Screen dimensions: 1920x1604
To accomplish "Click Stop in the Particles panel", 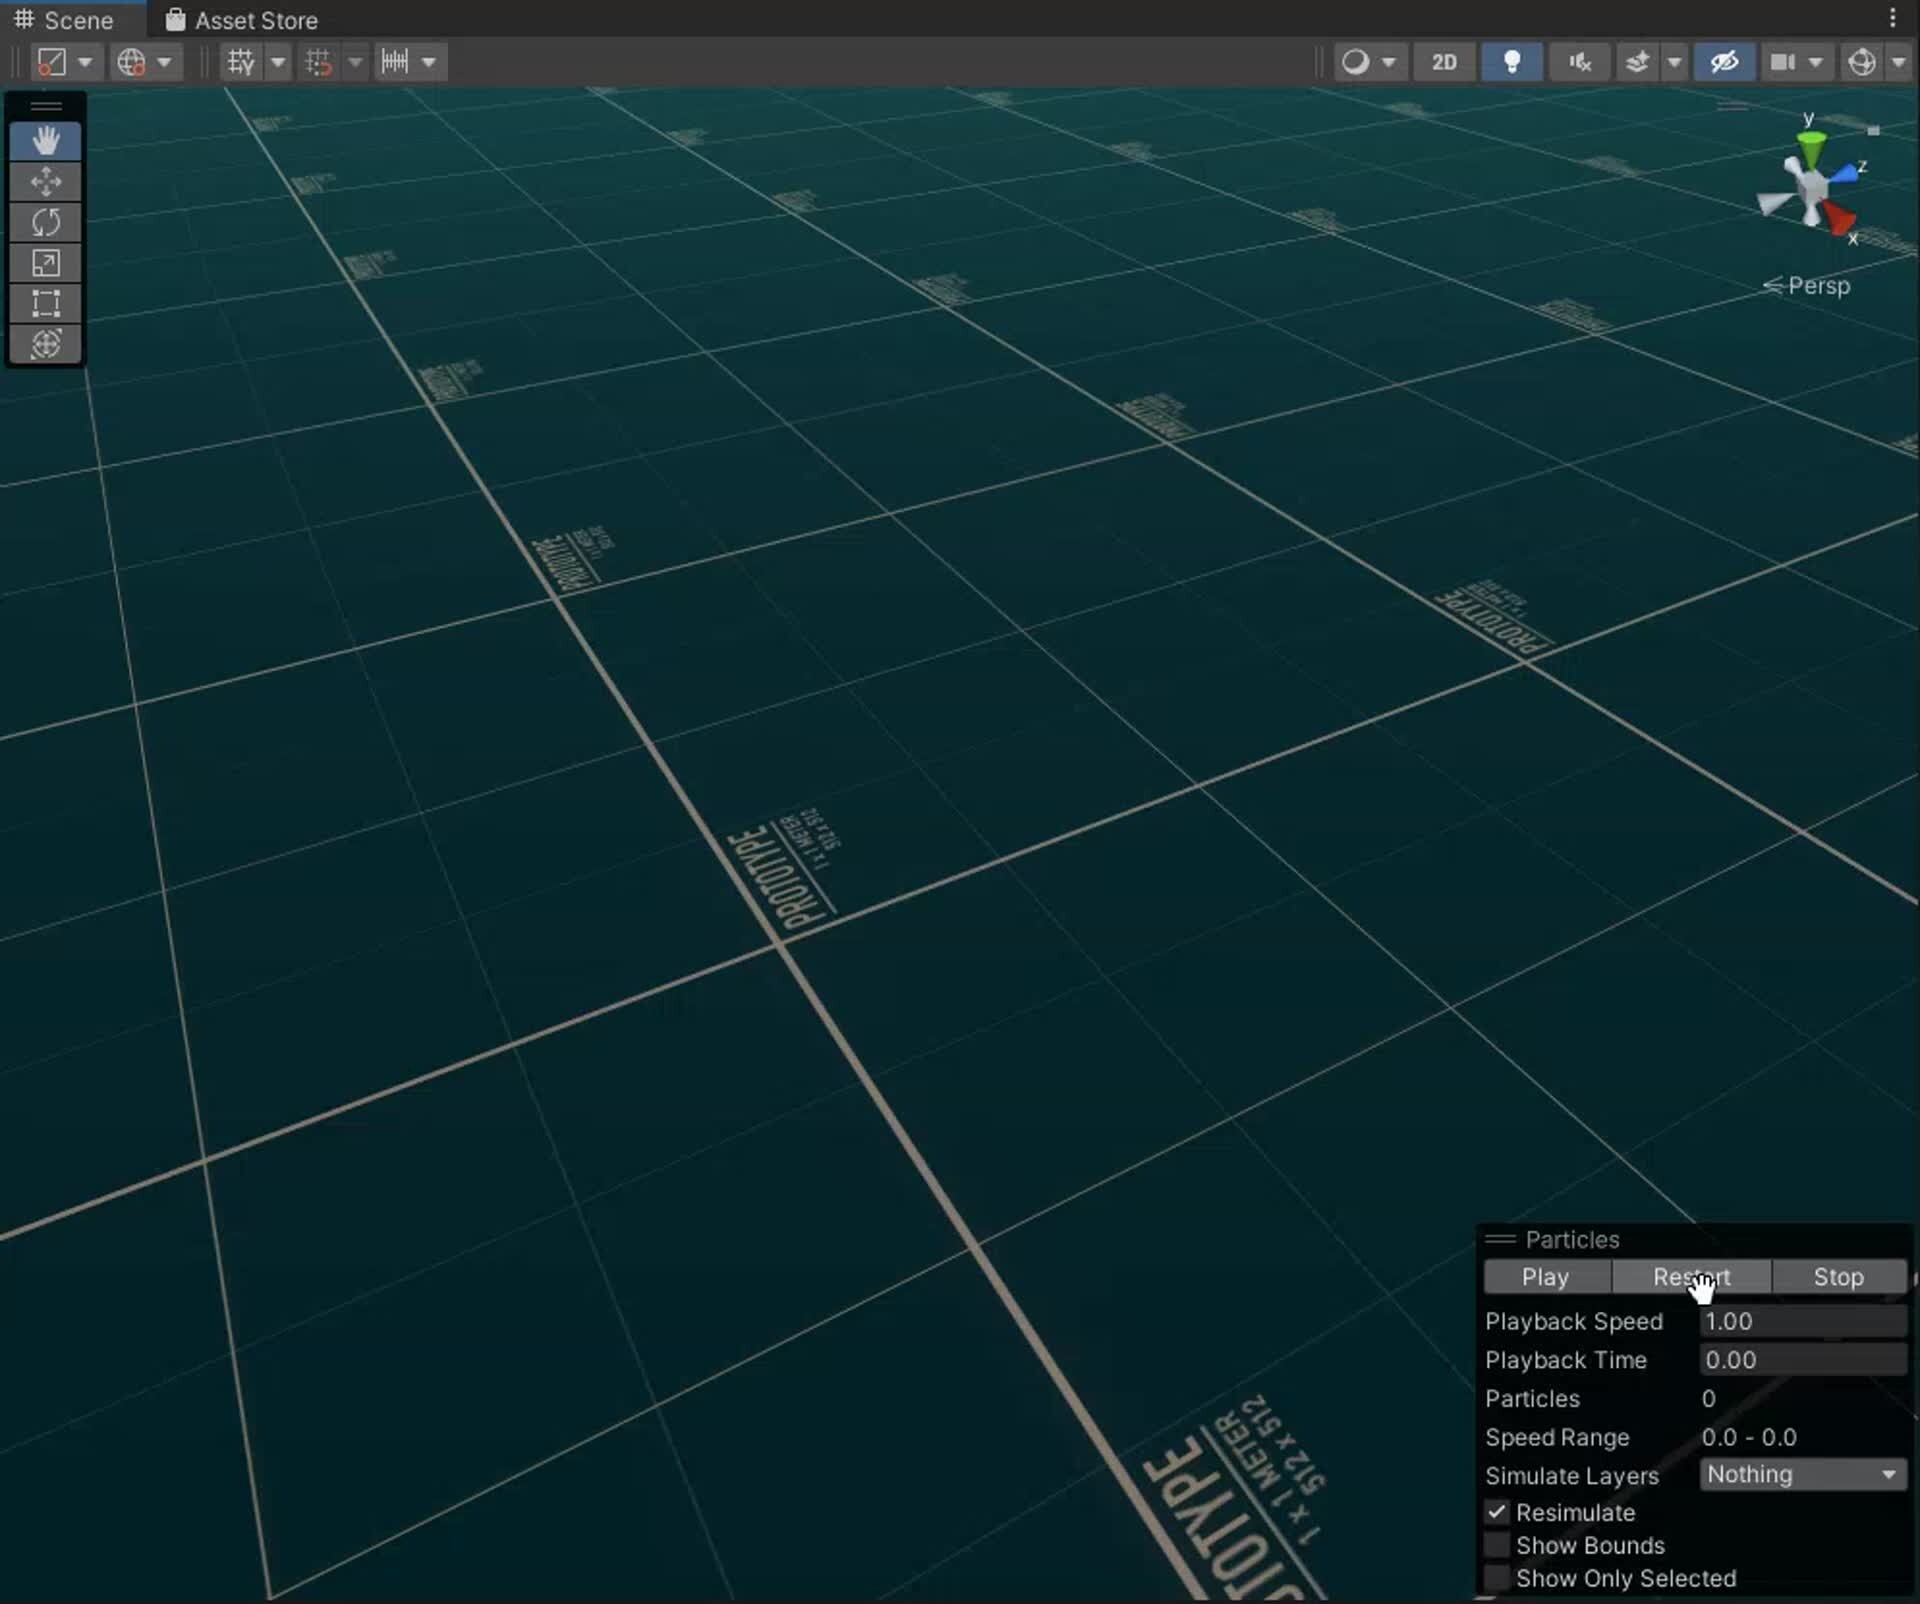I will click(x=1837, y=1277).
